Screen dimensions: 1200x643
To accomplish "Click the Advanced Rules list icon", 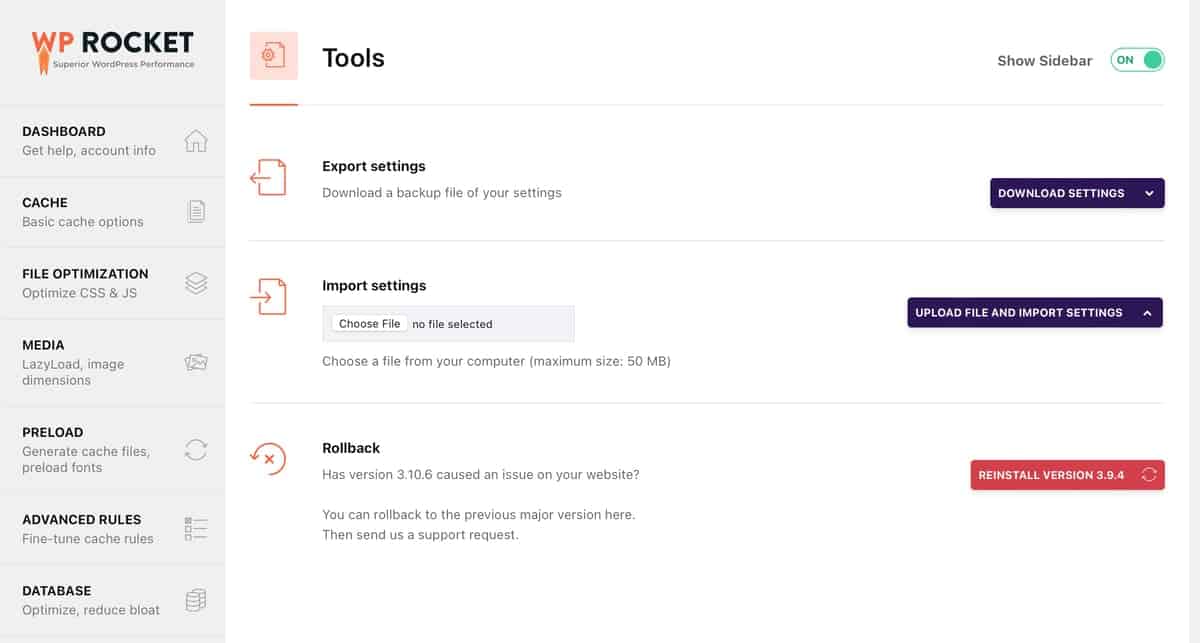I will point(196,529).
